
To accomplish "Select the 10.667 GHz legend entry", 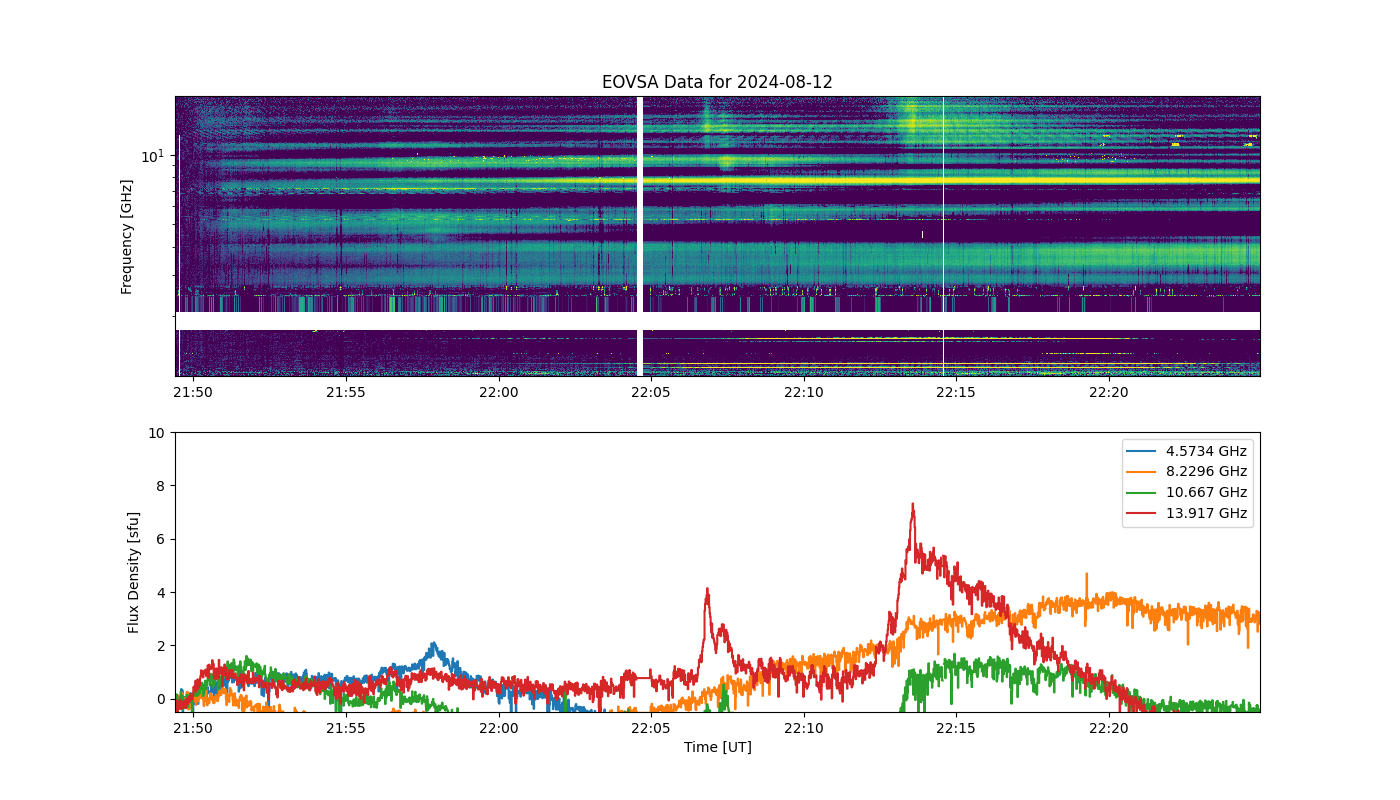I will pos(1187,493).
